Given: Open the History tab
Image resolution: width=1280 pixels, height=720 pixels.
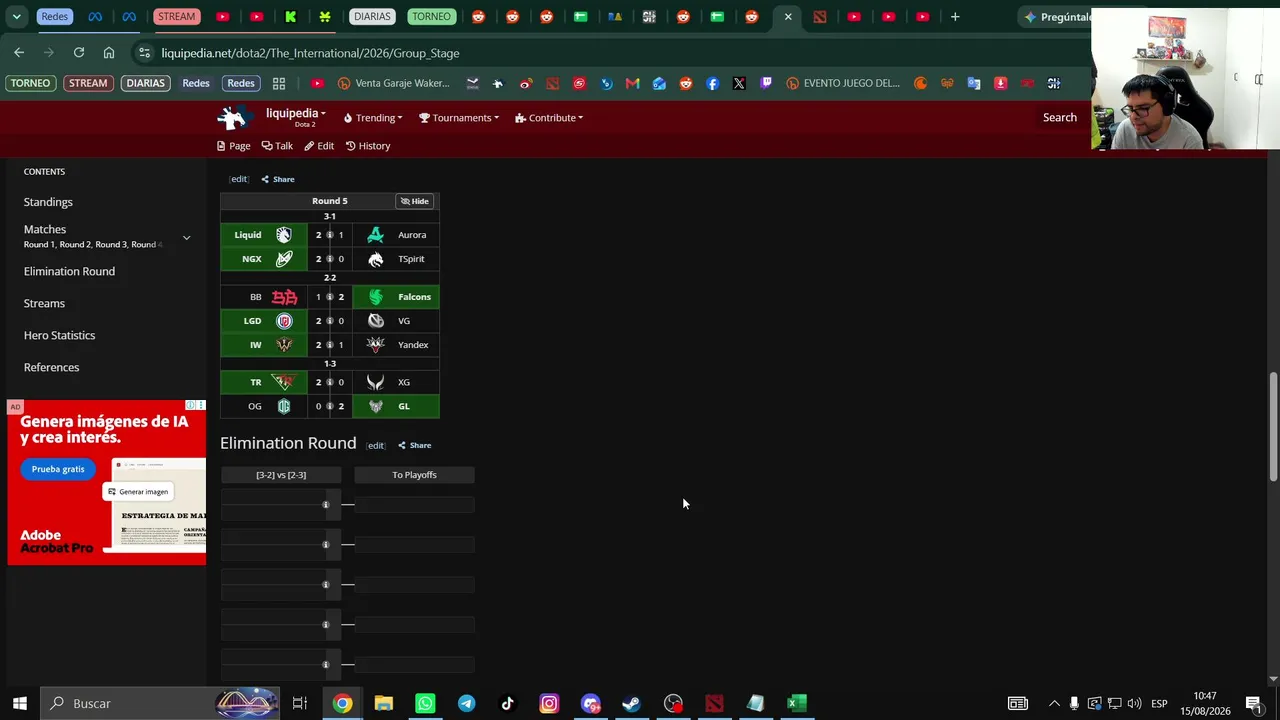Looking at the screenshot, I should (368, 146).
